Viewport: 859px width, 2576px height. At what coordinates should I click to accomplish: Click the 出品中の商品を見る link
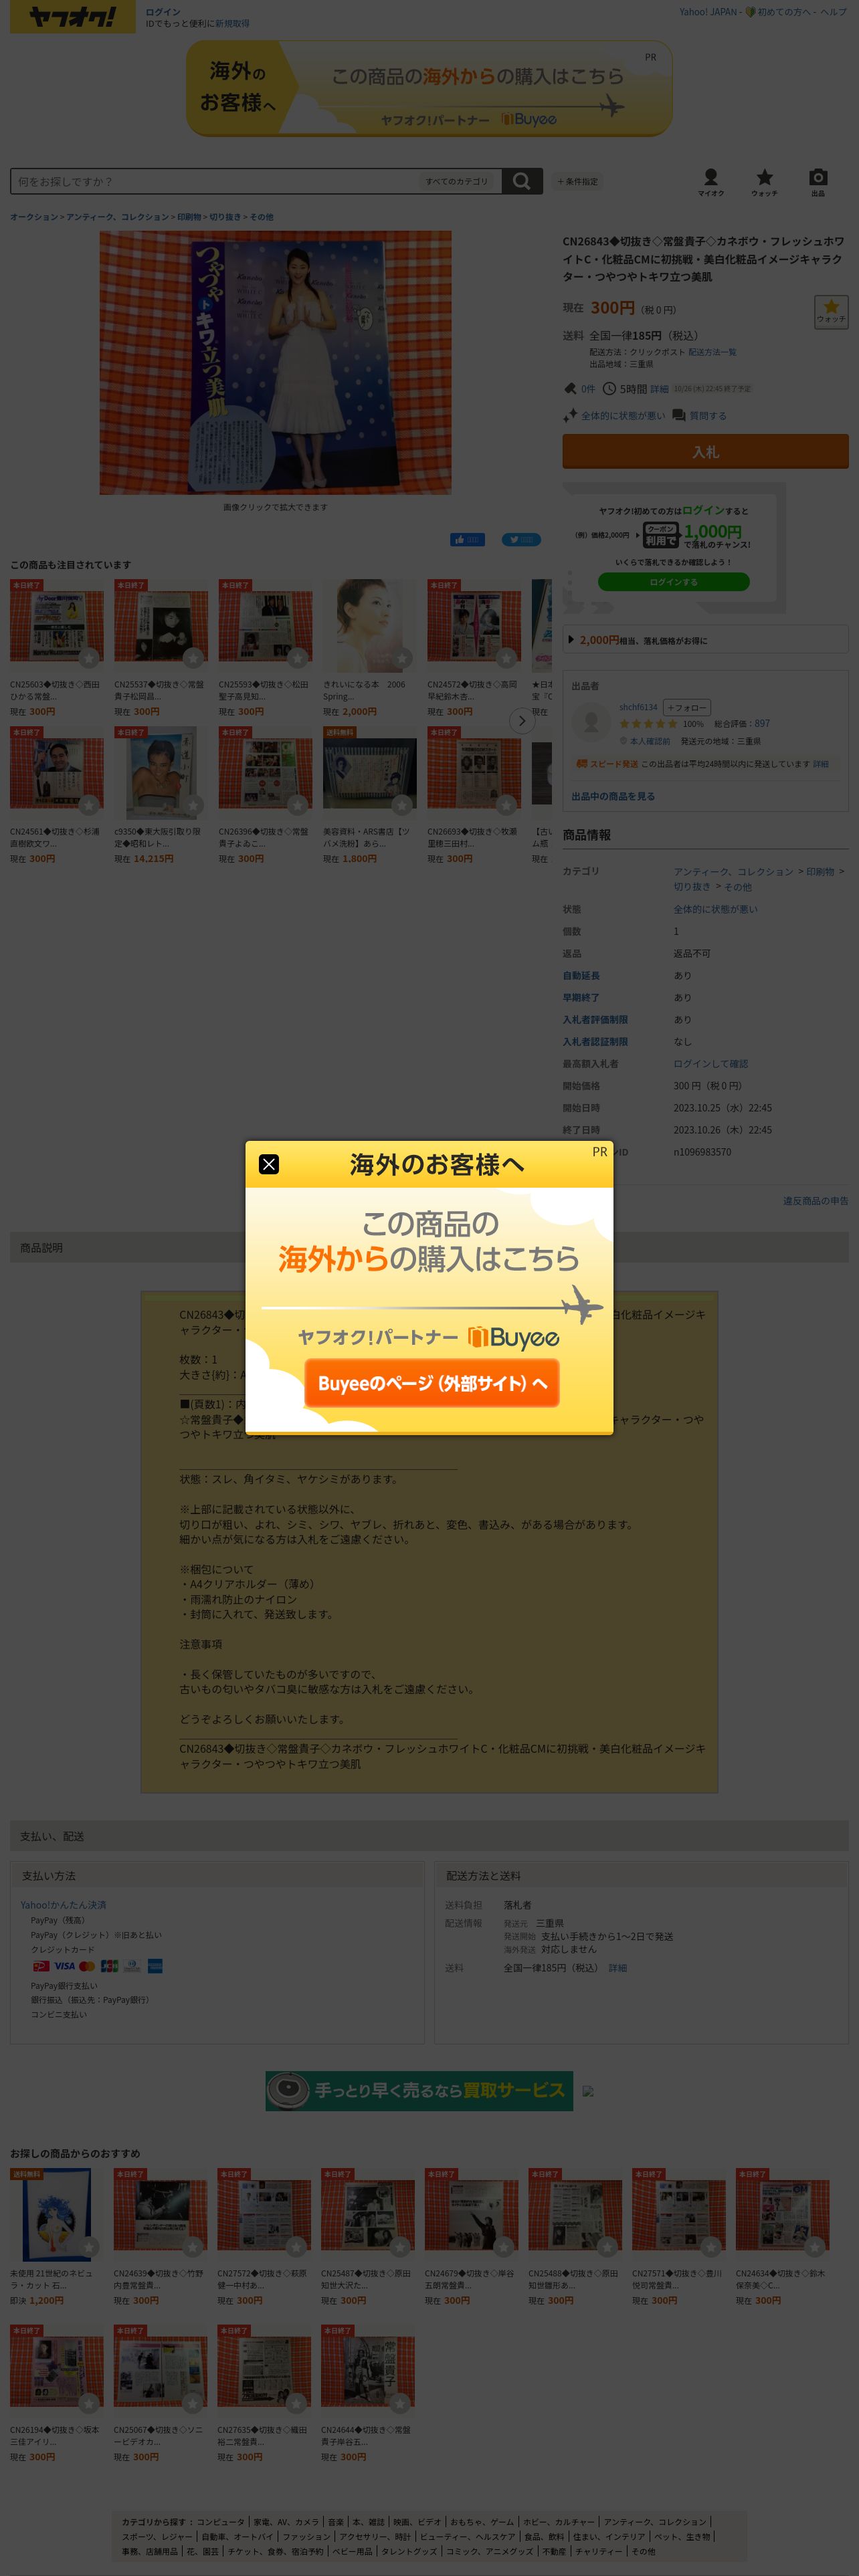(x=613, y=796)
